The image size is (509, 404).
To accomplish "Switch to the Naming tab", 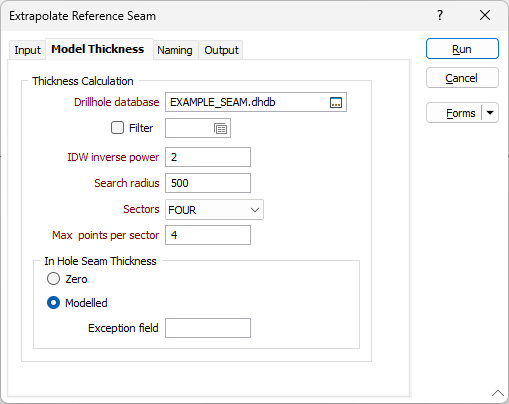I will [x=175, y=50].
